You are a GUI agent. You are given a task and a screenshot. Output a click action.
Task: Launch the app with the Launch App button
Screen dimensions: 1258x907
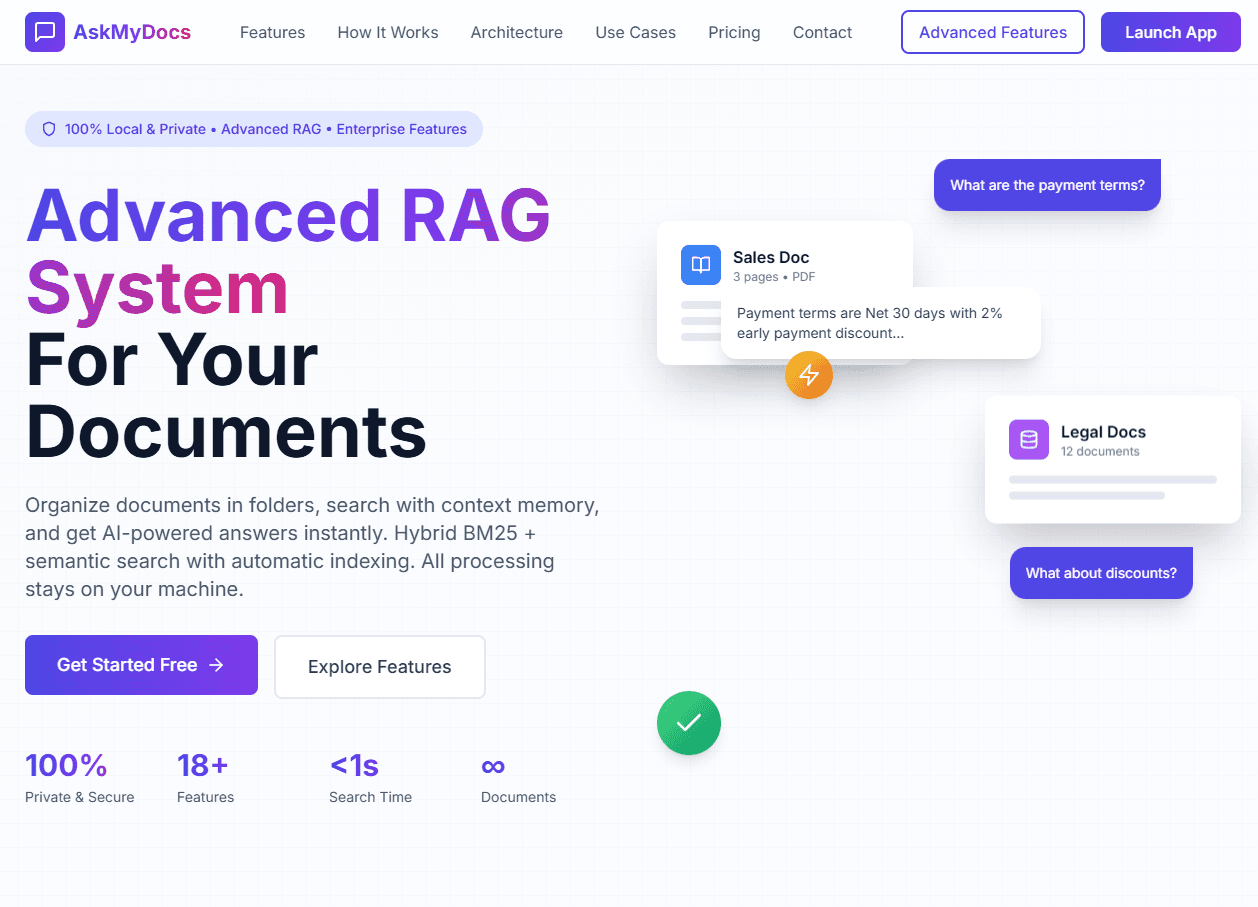1170,32
